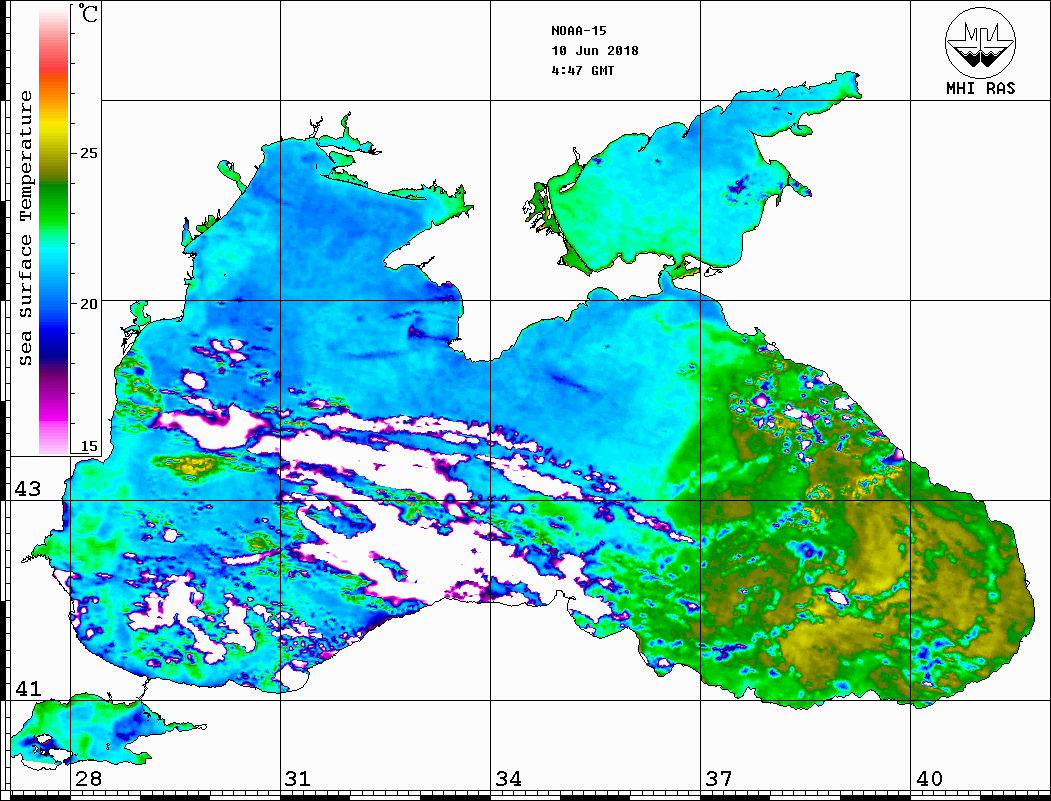The height and width of the screenshot is (801, 1051).
Task: Click the MHI RAS circular logo
Action: 980,42
